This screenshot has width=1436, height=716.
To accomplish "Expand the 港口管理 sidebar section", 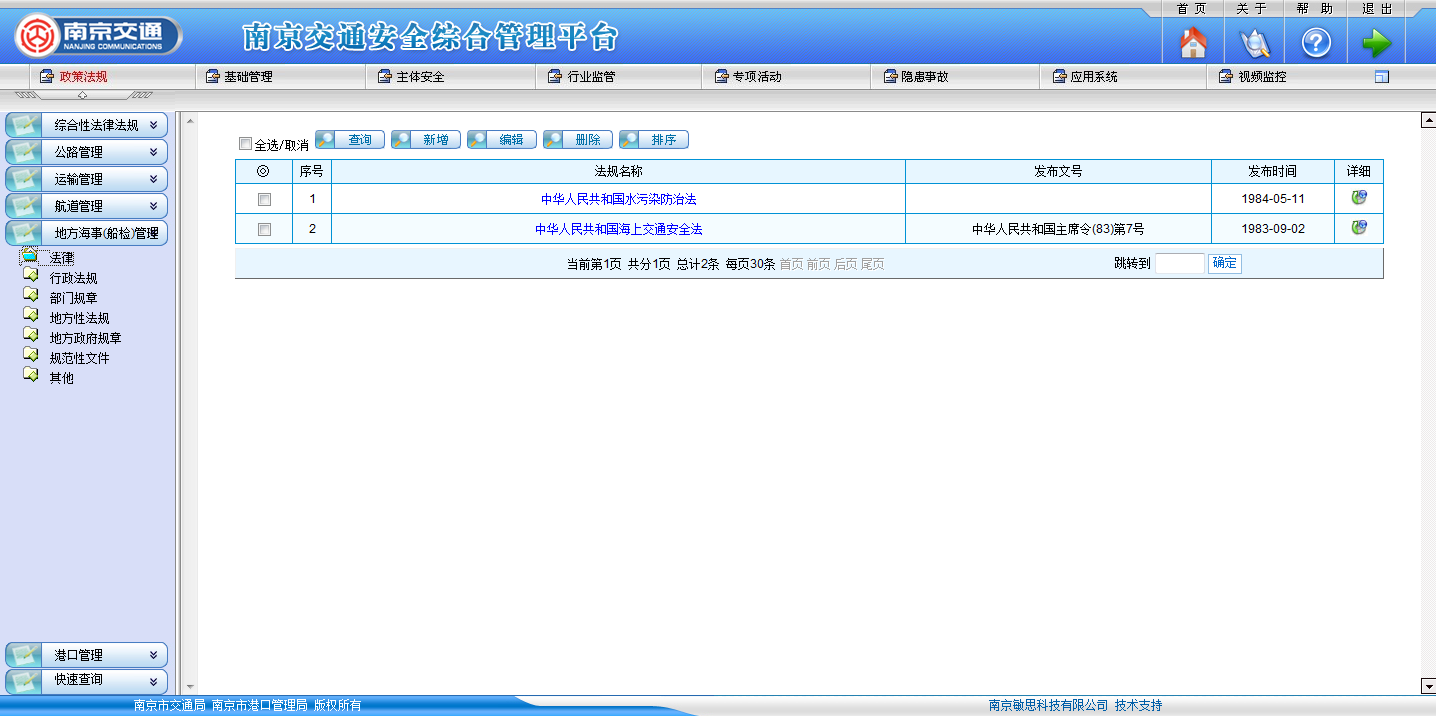I will coord(87,655).
